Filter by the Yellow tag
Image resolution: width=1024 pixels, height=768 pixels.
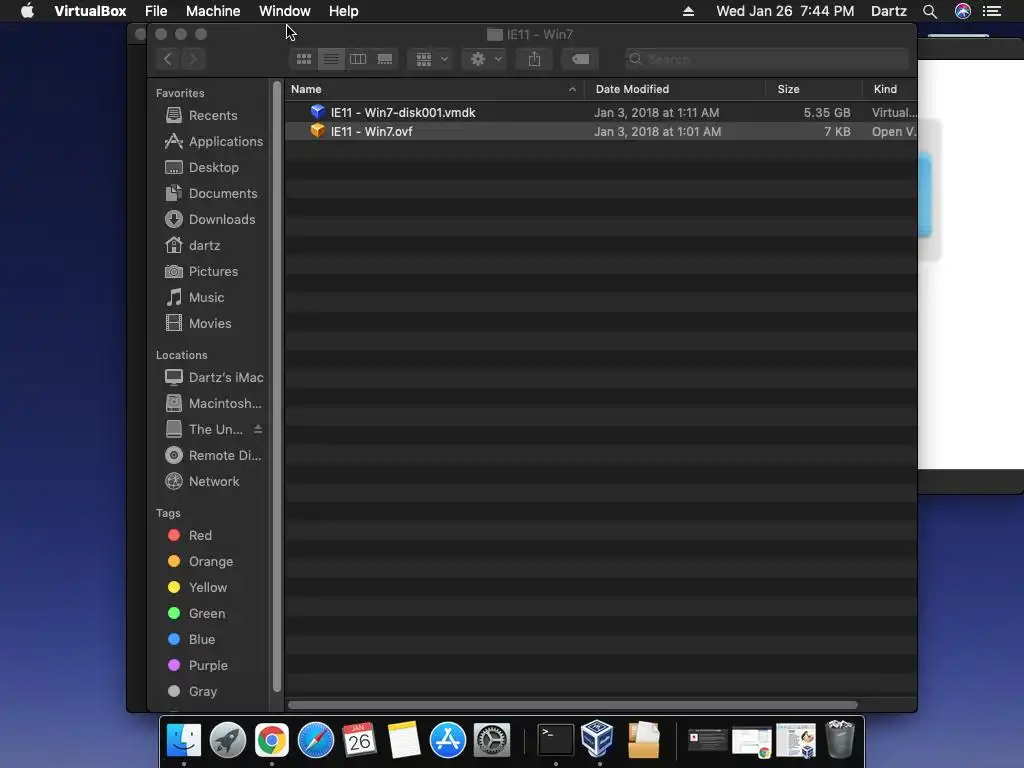(197, 587)
